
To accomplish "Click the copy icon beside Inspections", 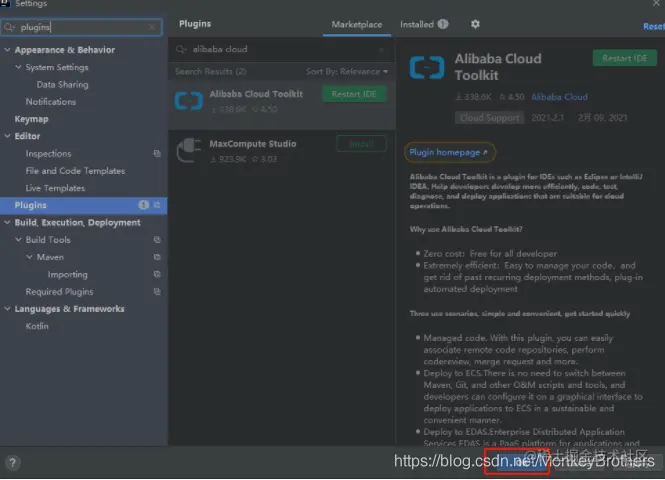I will (x=157, y=153).
